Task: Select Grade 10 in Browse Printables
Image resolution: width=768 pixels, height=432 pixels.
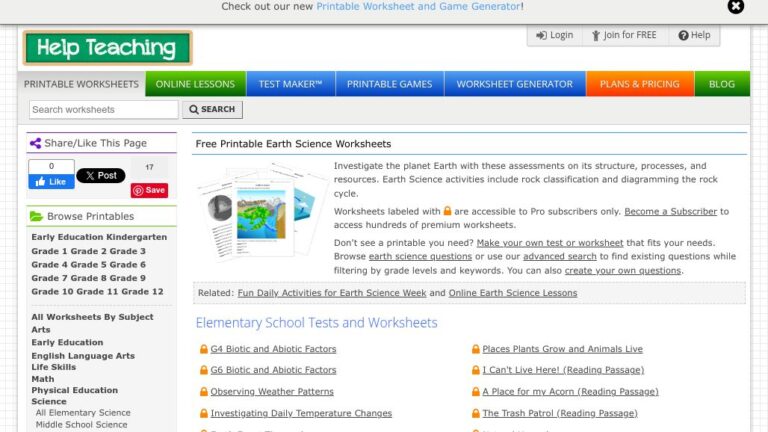Action: 52,292
